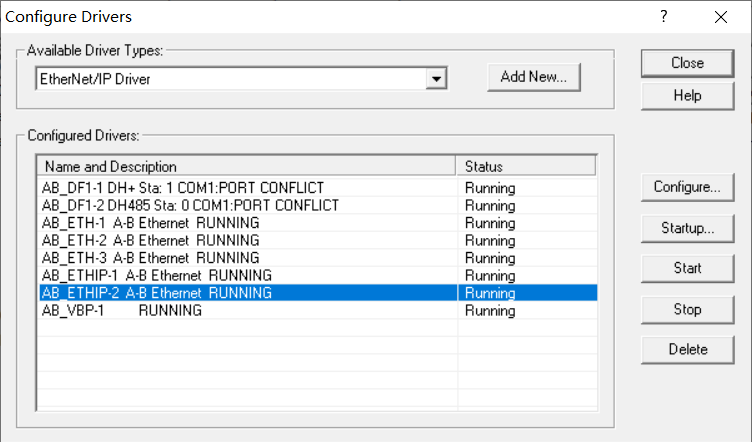This screenshot has height=442, width=752.
Task: Open Help using the Help button
Action: (x=687, y=96)
